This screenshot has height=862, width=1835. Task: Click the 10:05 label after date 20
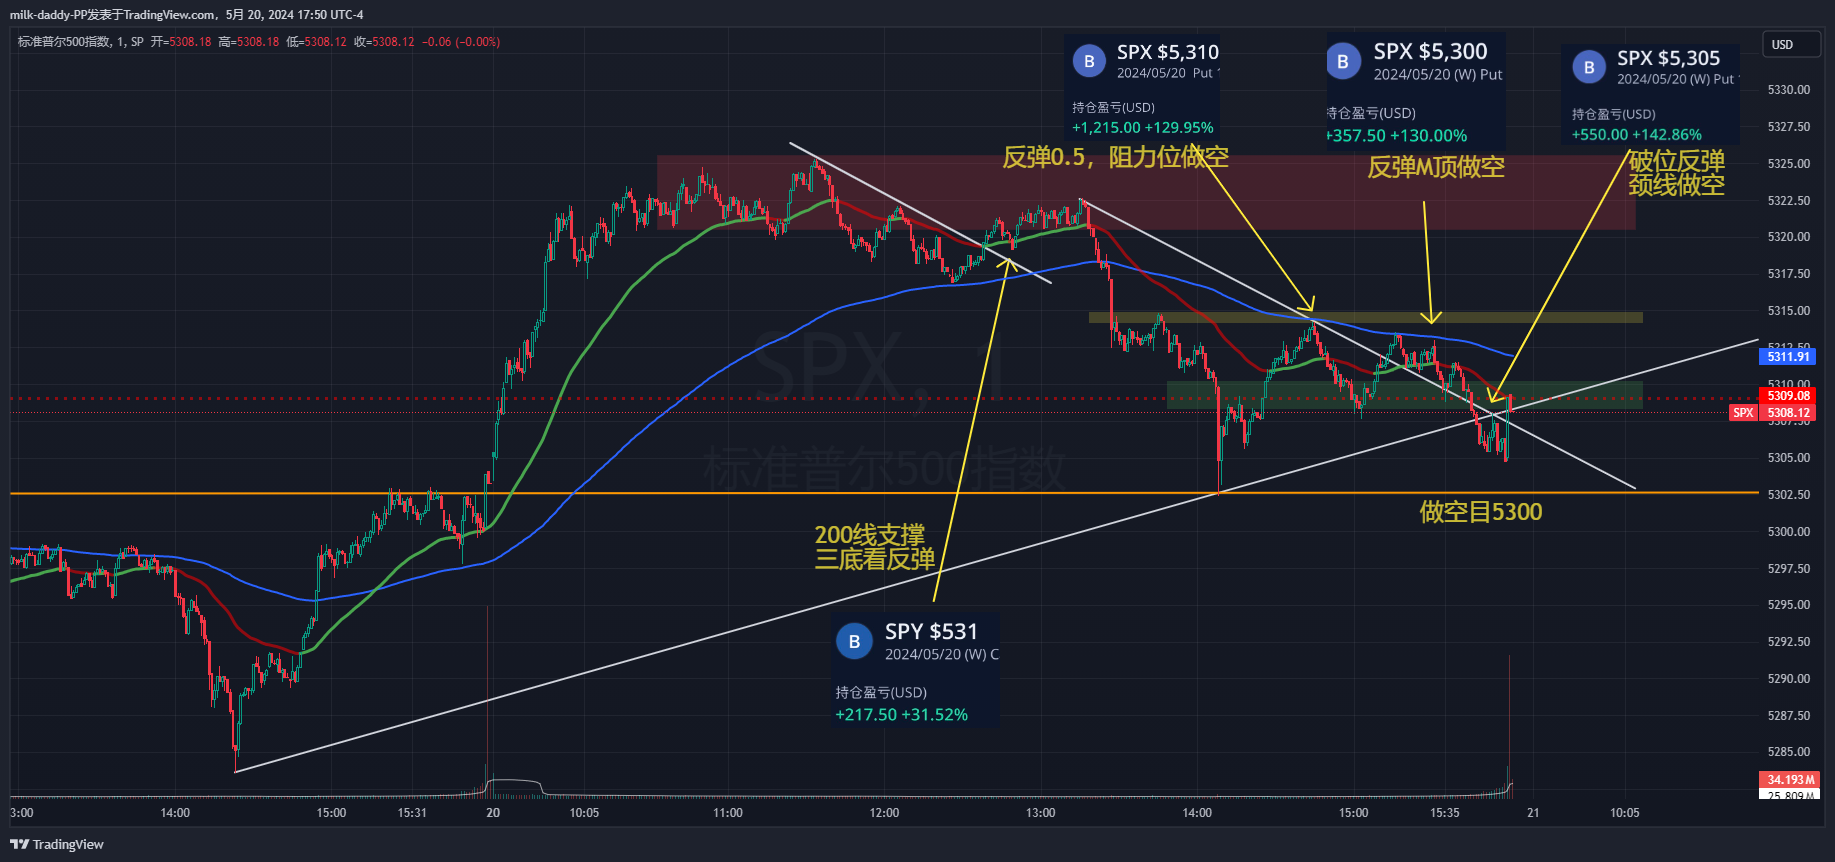[x=584, y=813]
